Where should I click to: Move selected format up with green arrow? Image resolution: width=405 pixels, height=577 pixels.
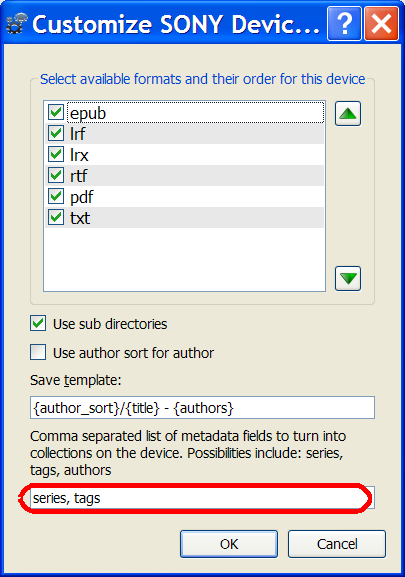click(348, 114)
